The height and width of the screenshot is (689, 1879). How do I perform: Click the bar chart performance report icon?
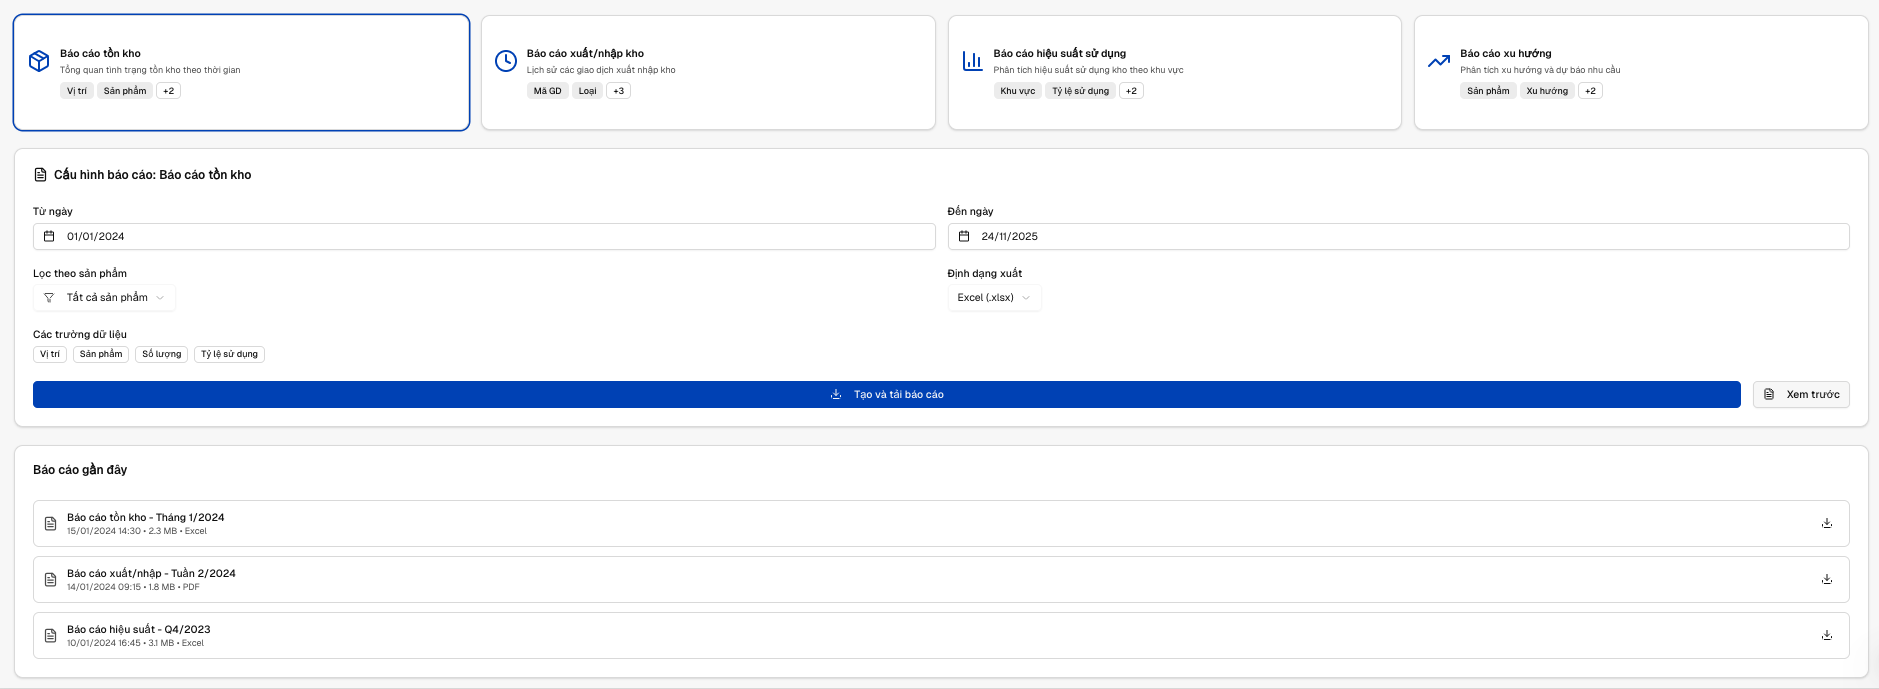(x=972, y=61)
